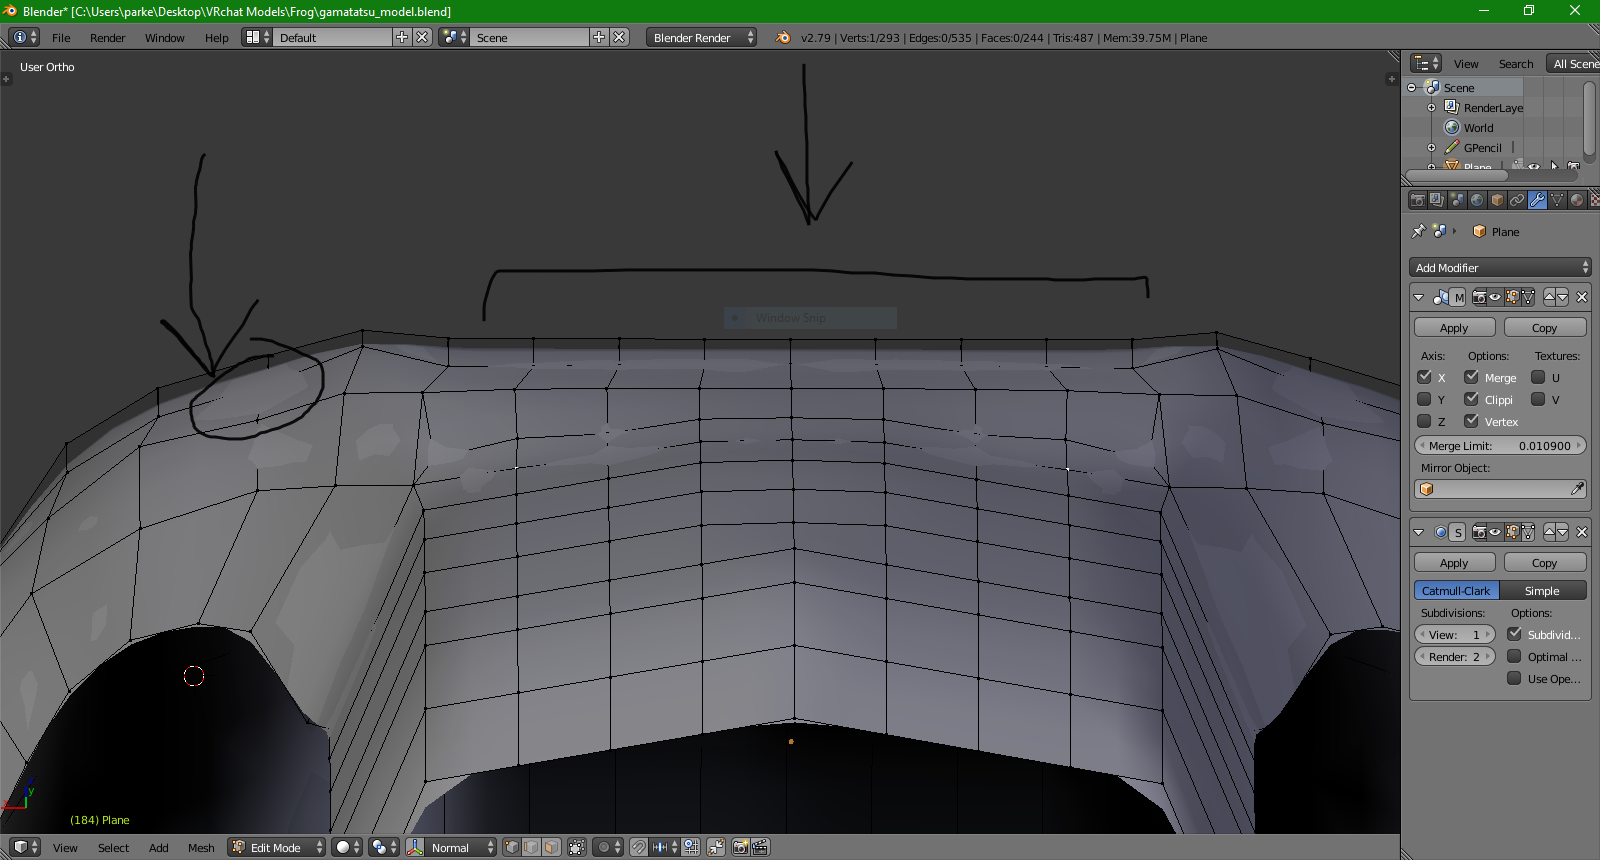Toggle Subsurf modifier viewport eye visibility
The height and width of the screenshot is (860, 1600).
click(x=1495, y=532)
